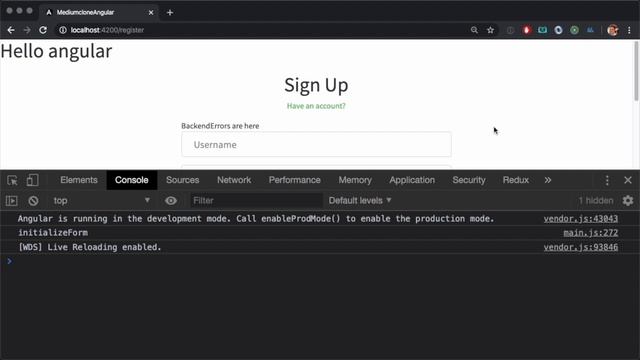Image resolution: width=640 pixels, height=360 pixels.
Task: Create a live expression with eye icon
Action: pos(171,200)
